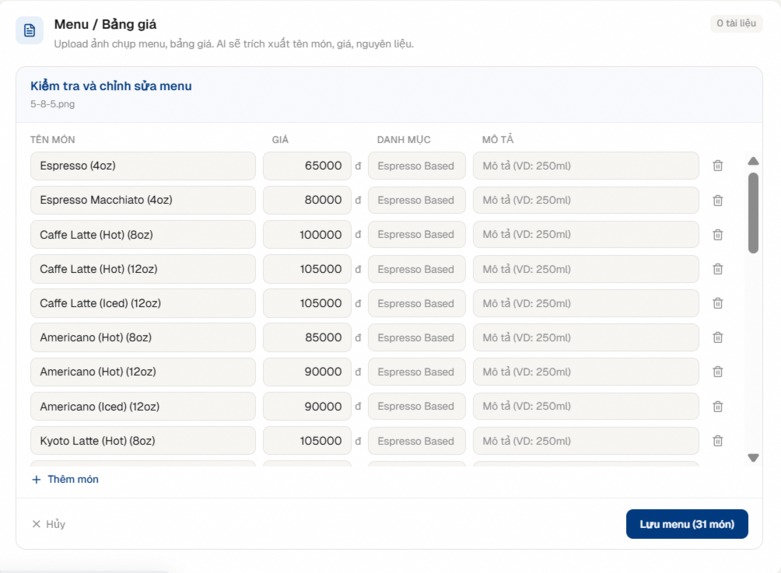Click the 'MÔ TẢ' column header

tap(498, 140)
